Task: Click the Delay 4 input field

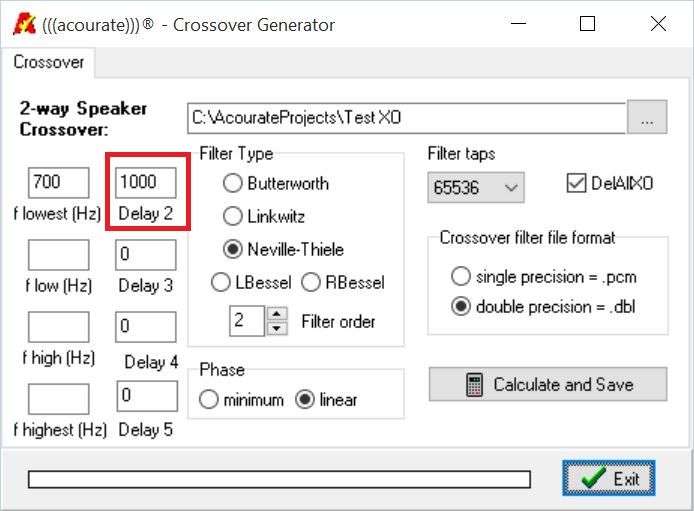Action: [x=146, y=327]
